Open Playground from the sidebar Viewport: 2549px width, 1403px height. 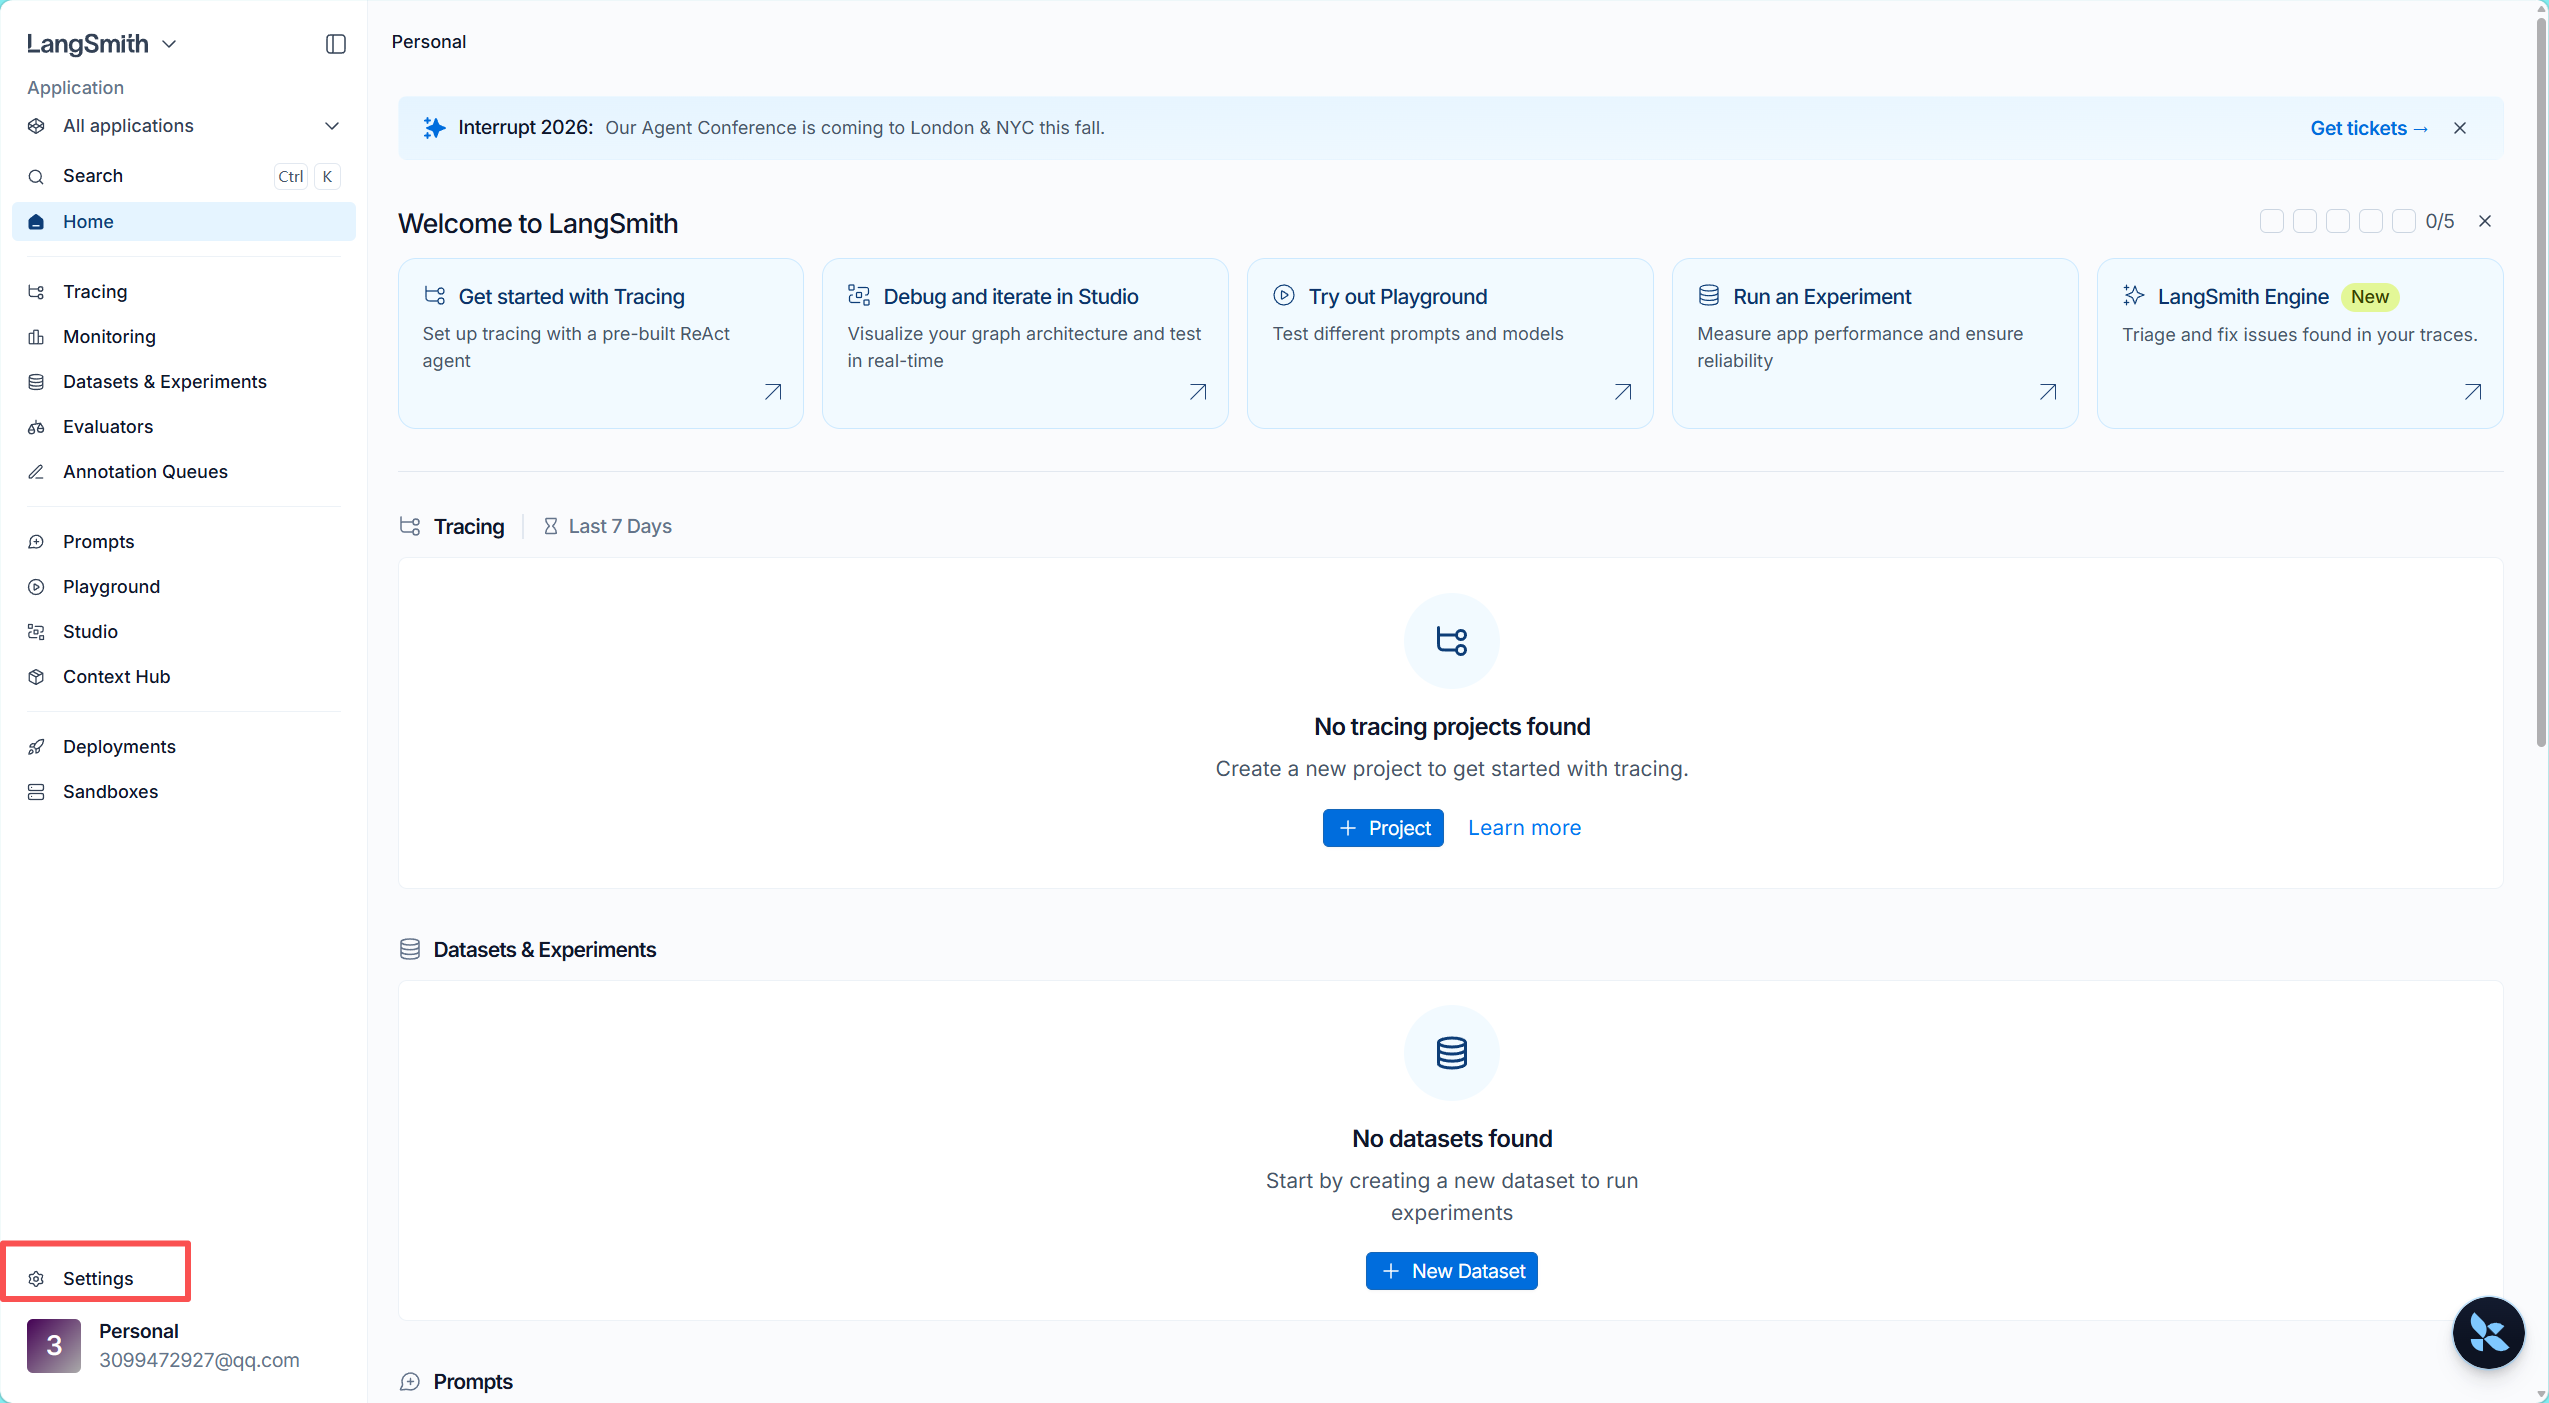pos(184,587)
